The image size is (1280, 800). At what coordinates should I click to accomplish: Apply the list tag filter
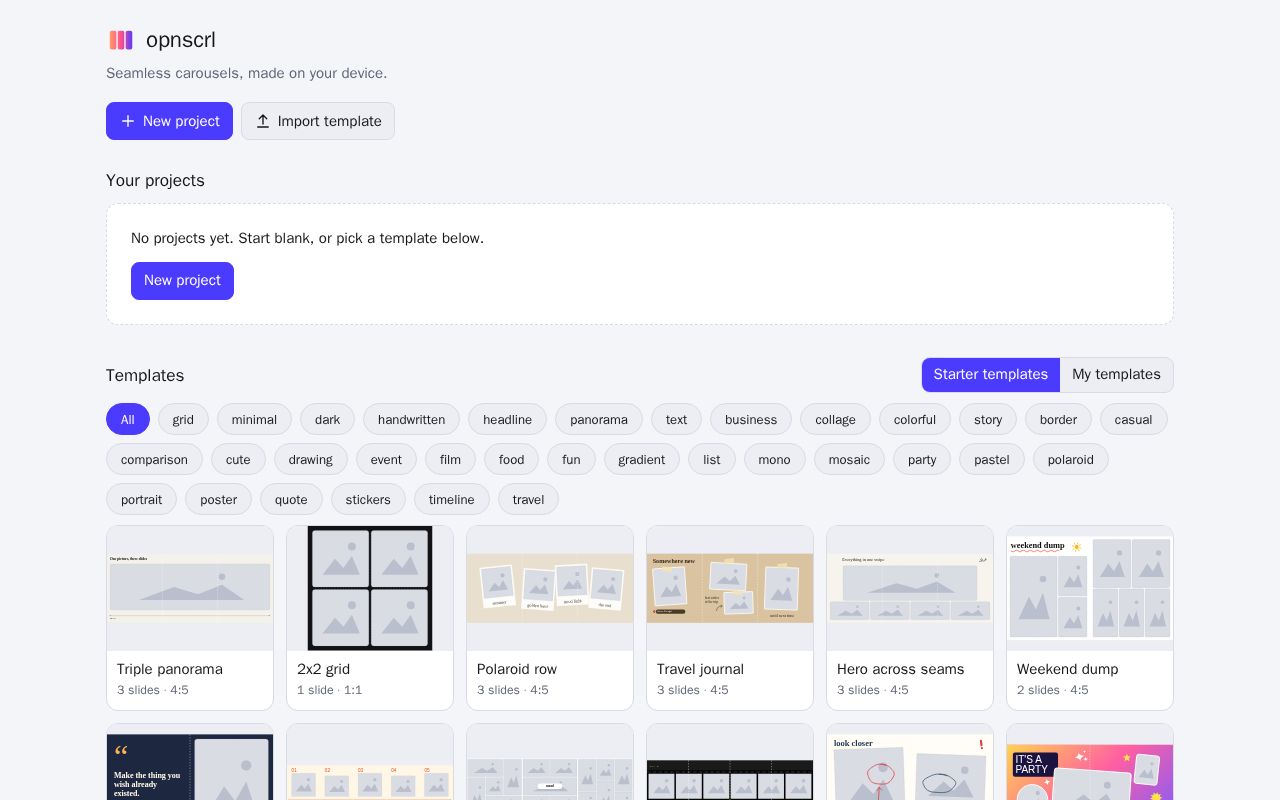(712, 459)
